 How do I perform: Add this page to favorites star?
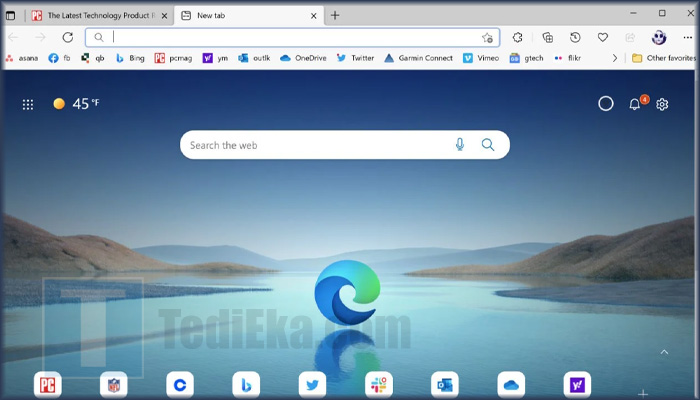click(487, 38)
